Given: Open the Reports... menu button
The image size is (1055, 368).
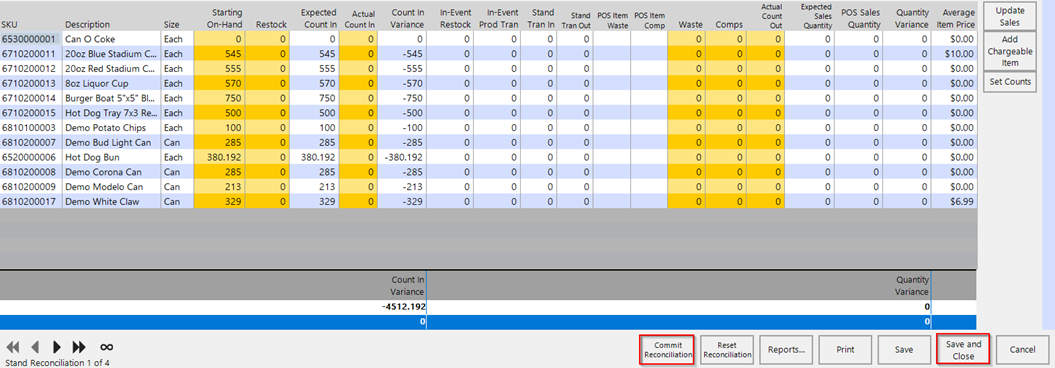Looking at the screenshot, I should [786, 350].
